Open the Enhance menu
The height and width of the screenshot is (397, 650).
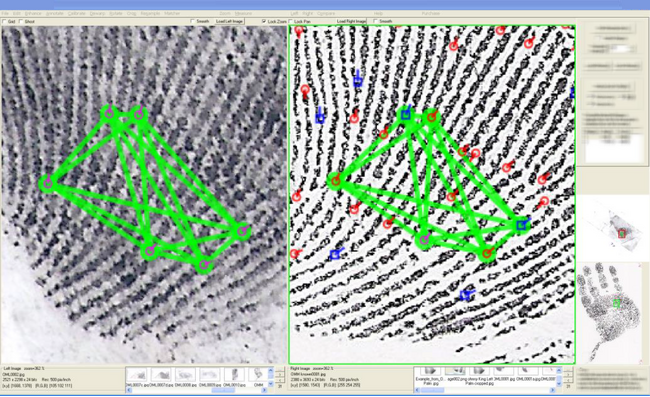point(33,14)
